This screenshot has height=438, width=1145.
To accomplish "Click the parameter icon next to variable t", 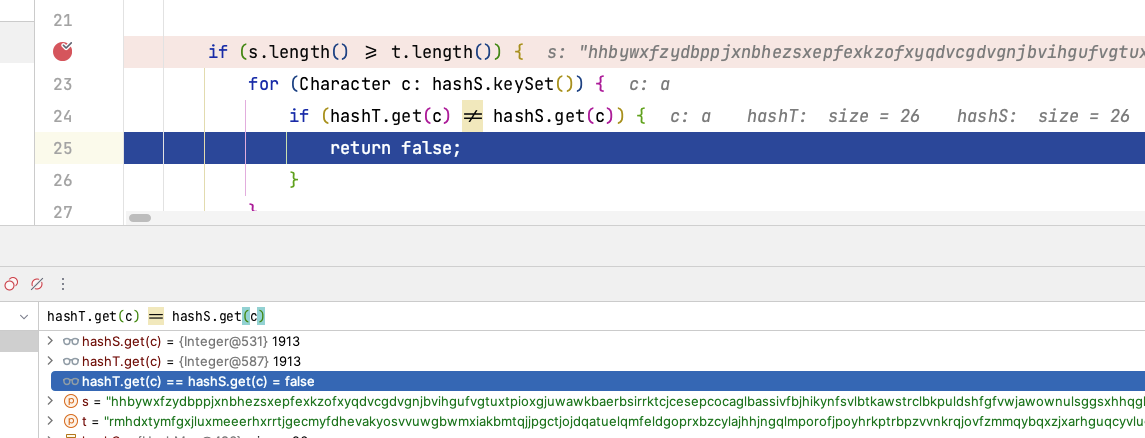I will [71, 421].
